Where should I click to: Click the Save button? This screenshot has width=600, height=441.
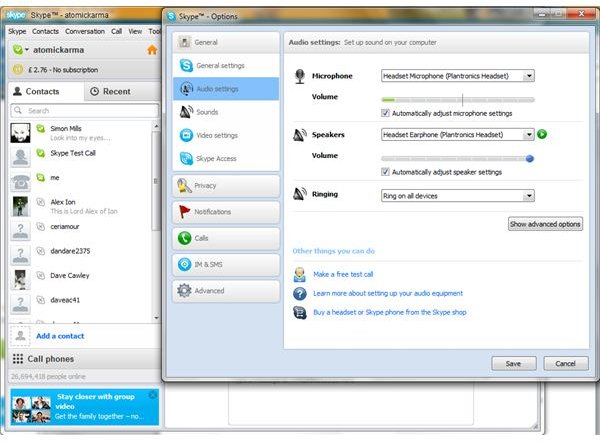[x=514, y=363]
